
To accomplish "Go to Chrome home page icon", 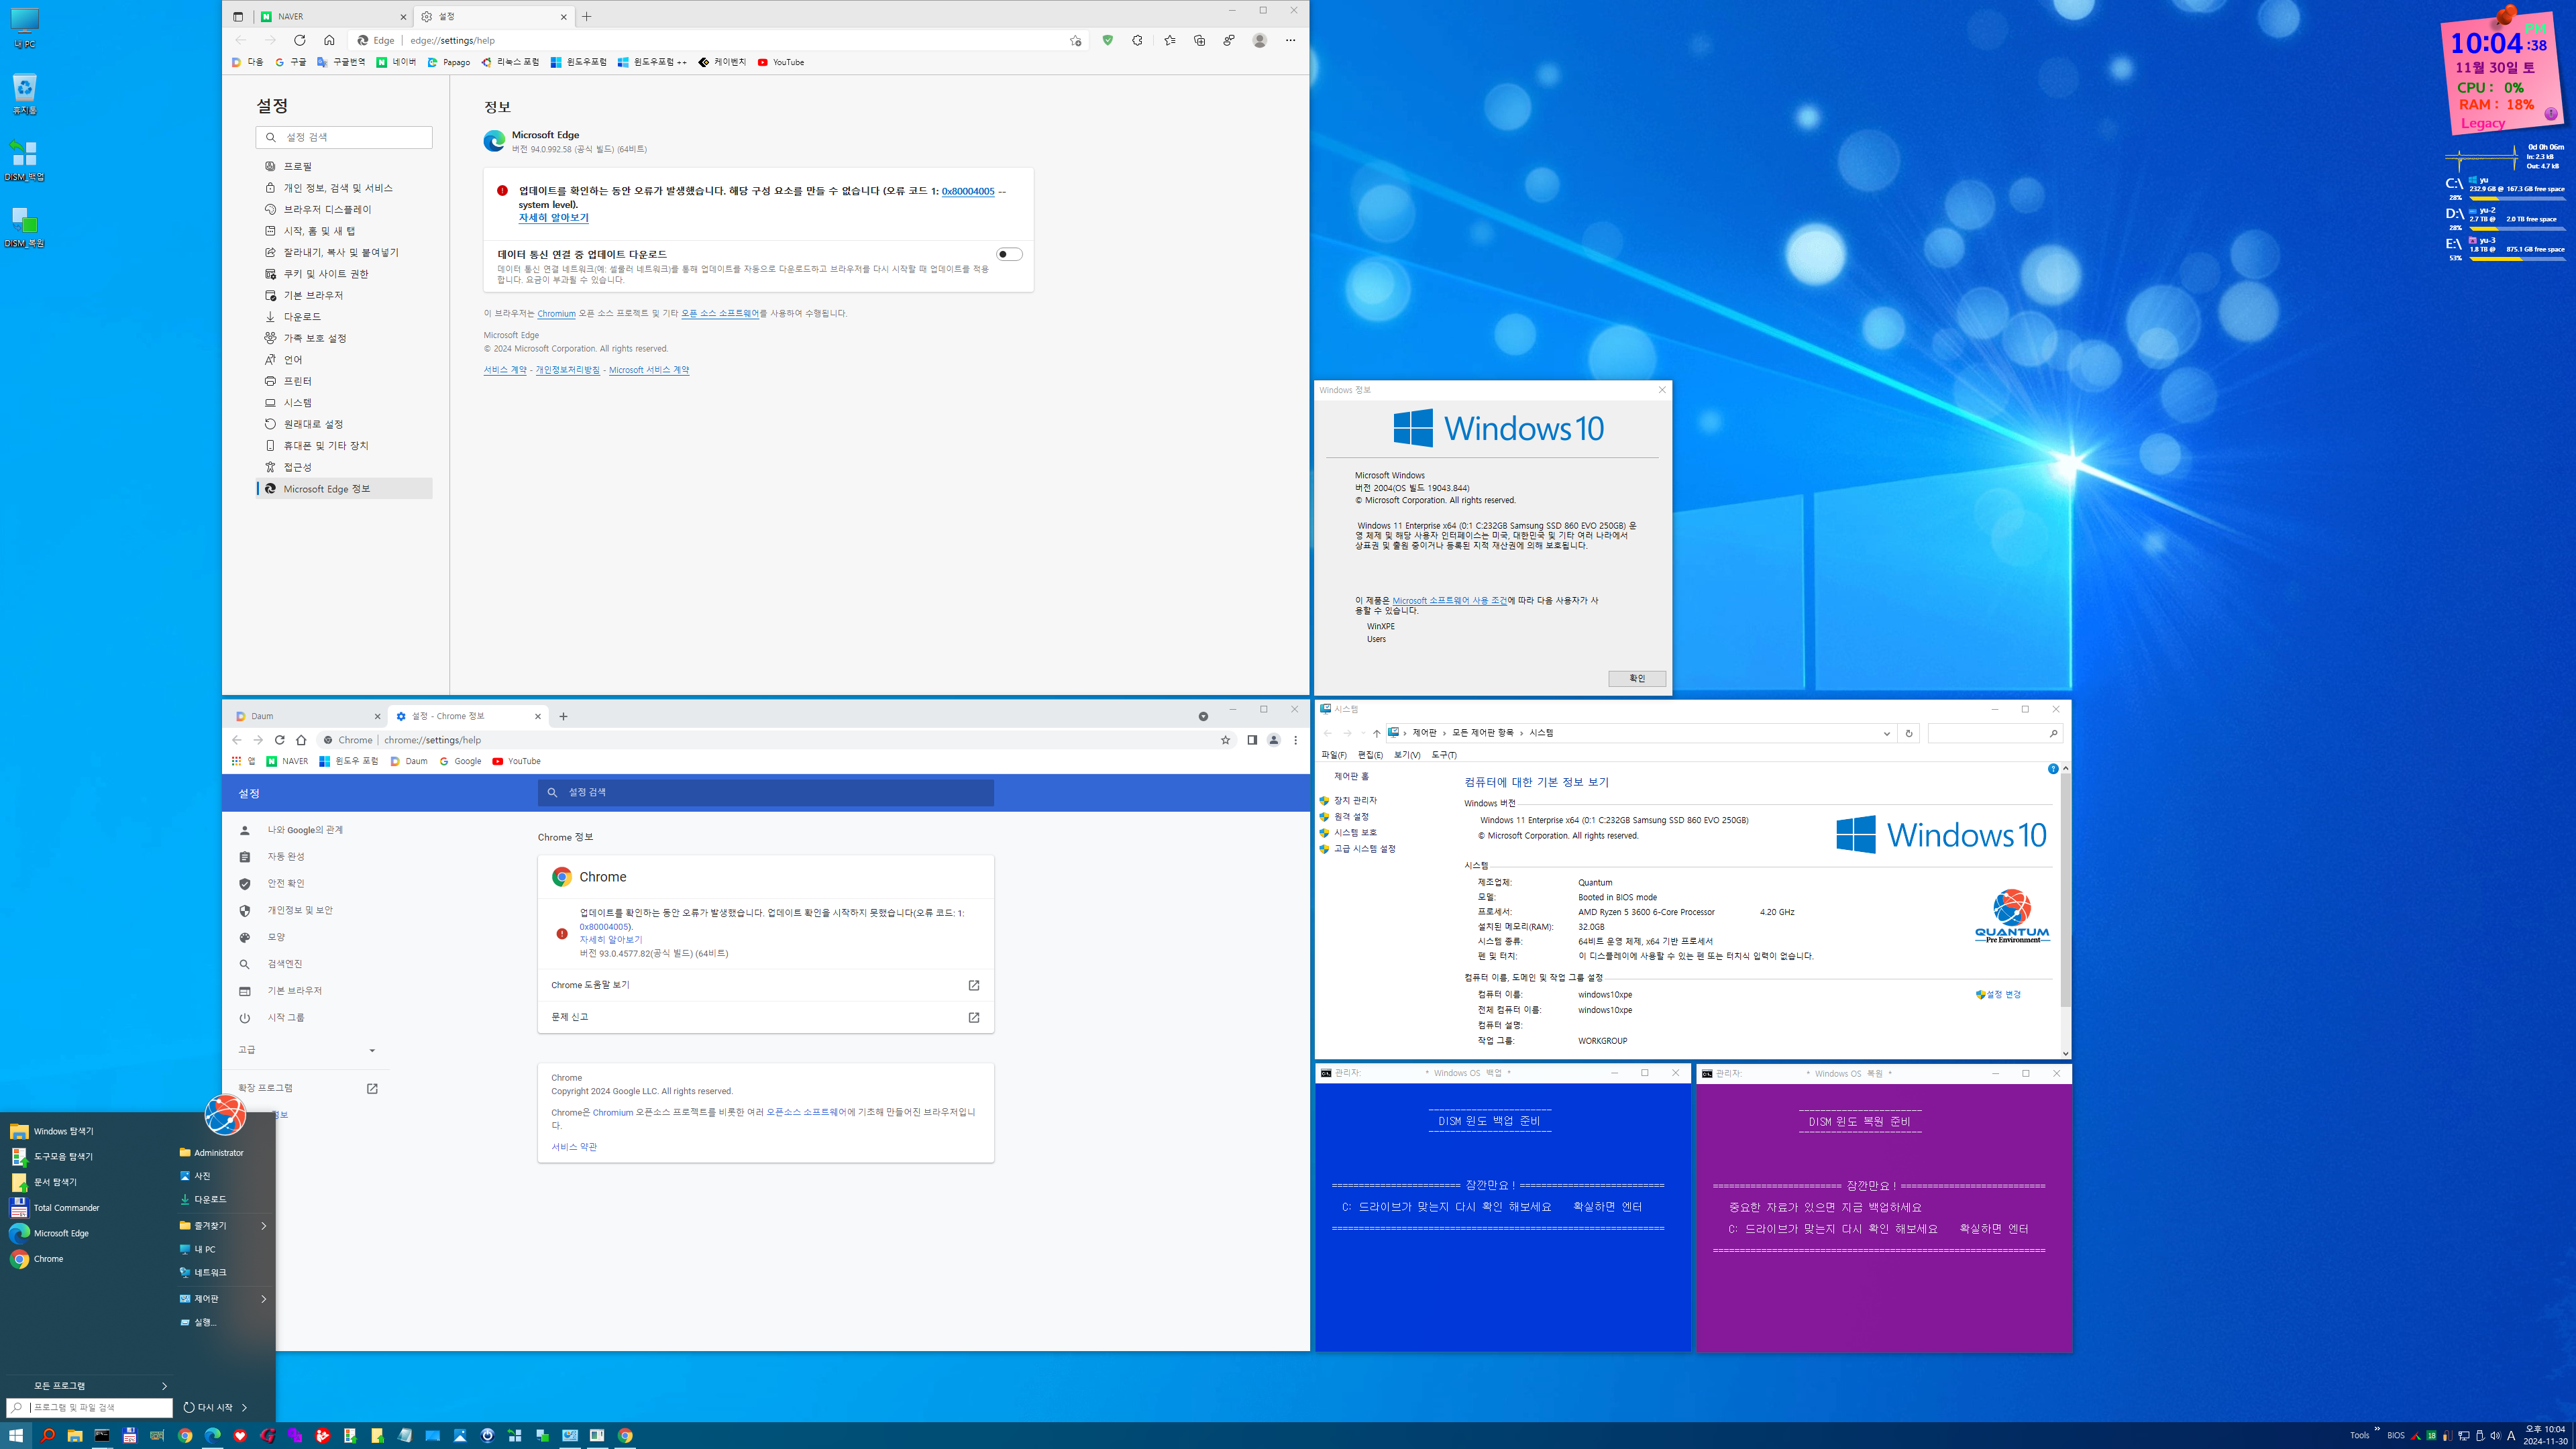I will pyautogui.click(x=301, y=740).
